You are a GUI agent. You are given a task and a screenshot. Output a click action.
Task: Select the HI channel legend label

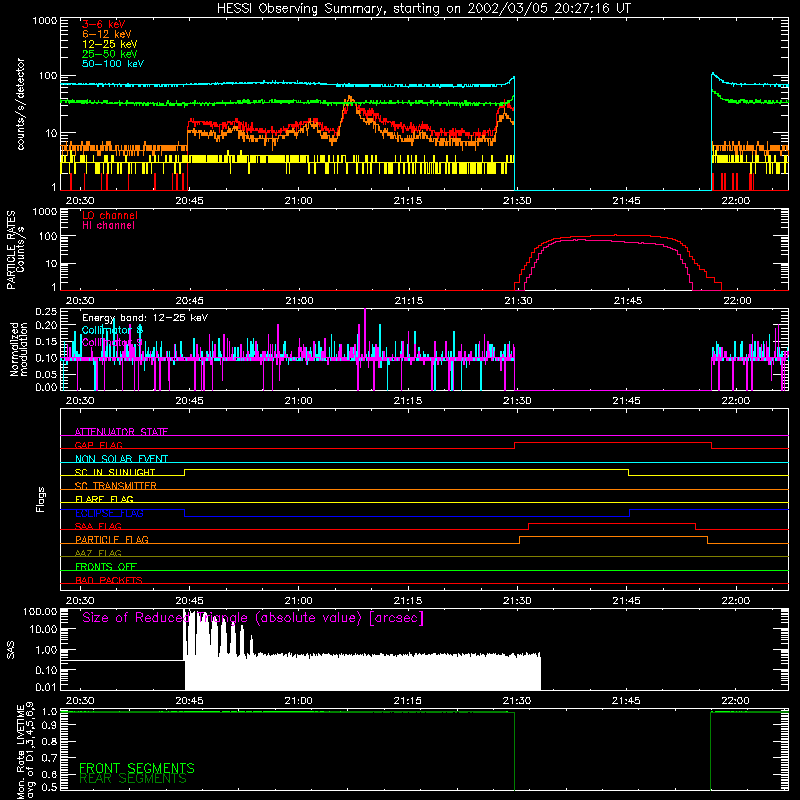[x=108, y=225]
